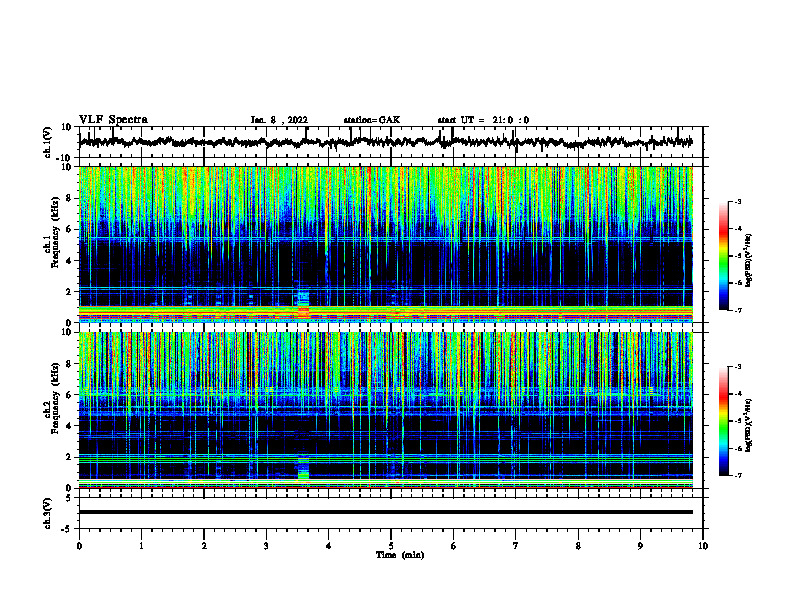Select the "start UT = 21:0 :0" text
792x612 pixels.
pos(483,120)
